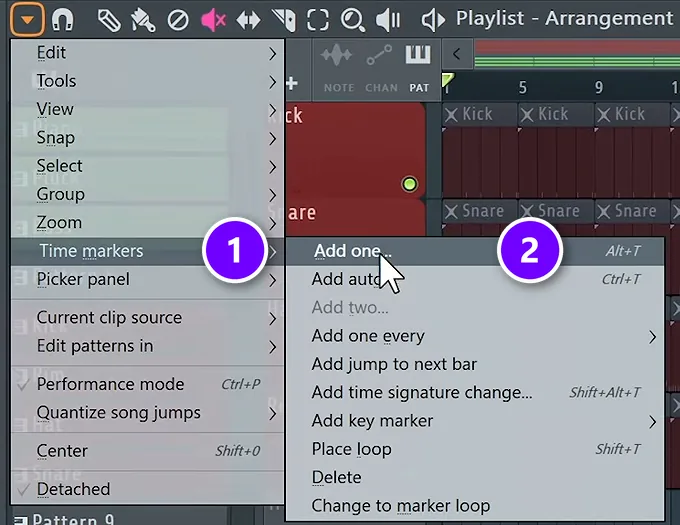Screen dimensions: 680x525
Task: Select the Paint brush tool
Action: [x=143, y=20]
